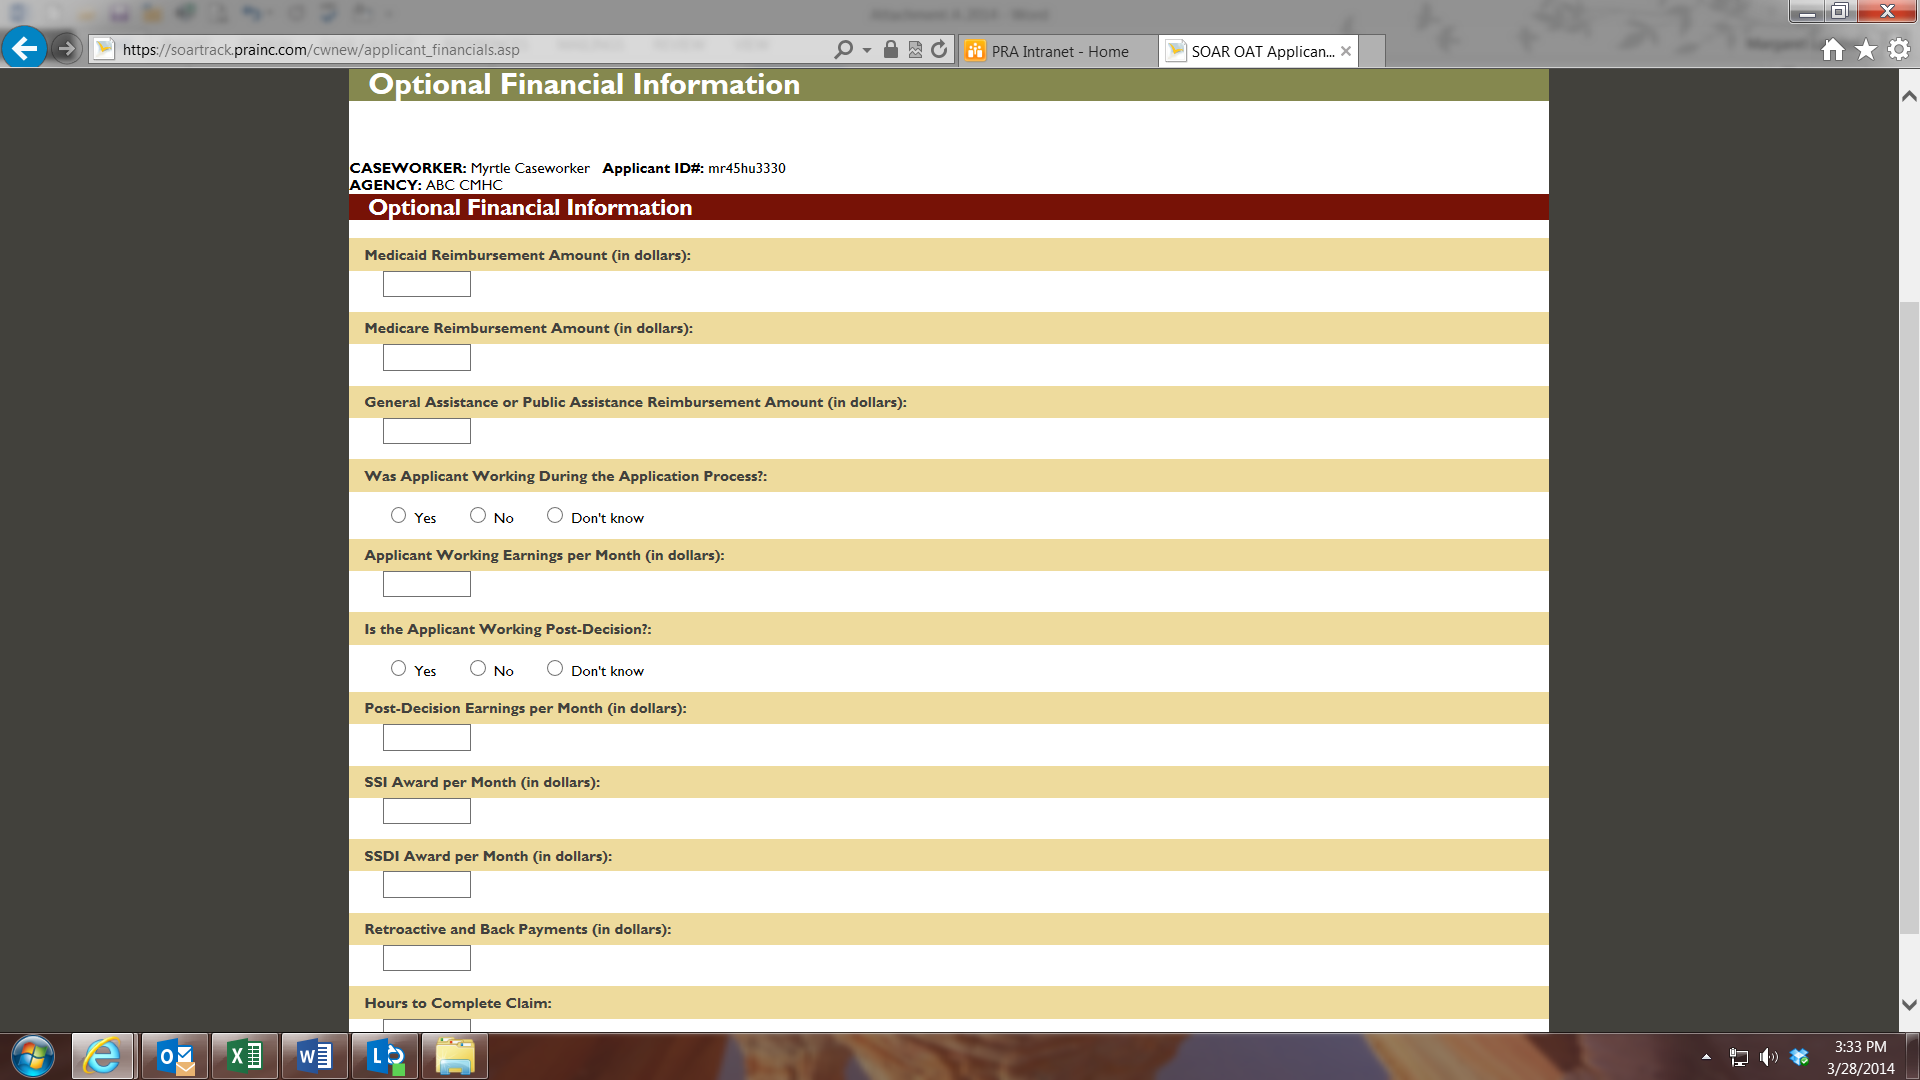Click the scrollbar down arrow

[1909, 1004]
